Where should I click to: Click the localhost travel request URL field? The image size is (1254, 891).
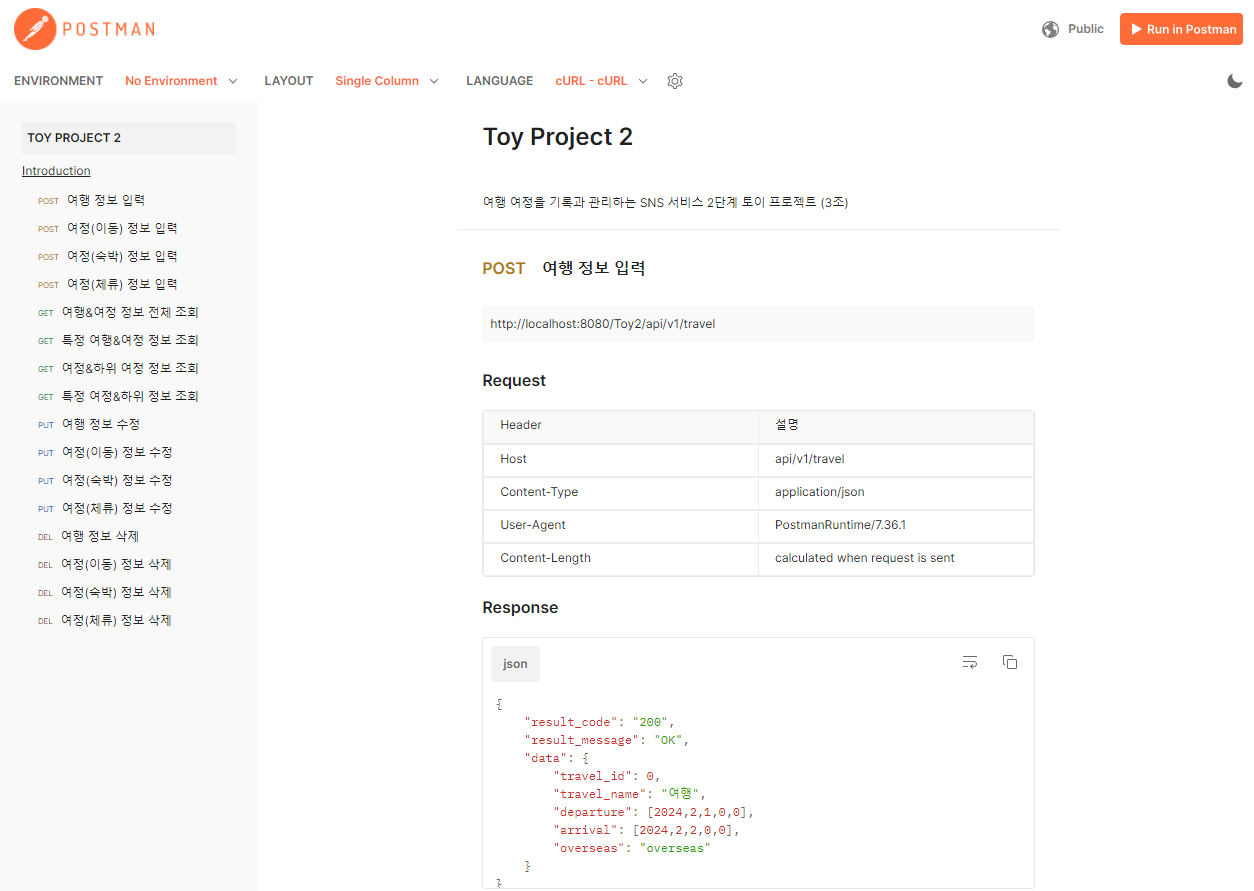click(758, 324)
